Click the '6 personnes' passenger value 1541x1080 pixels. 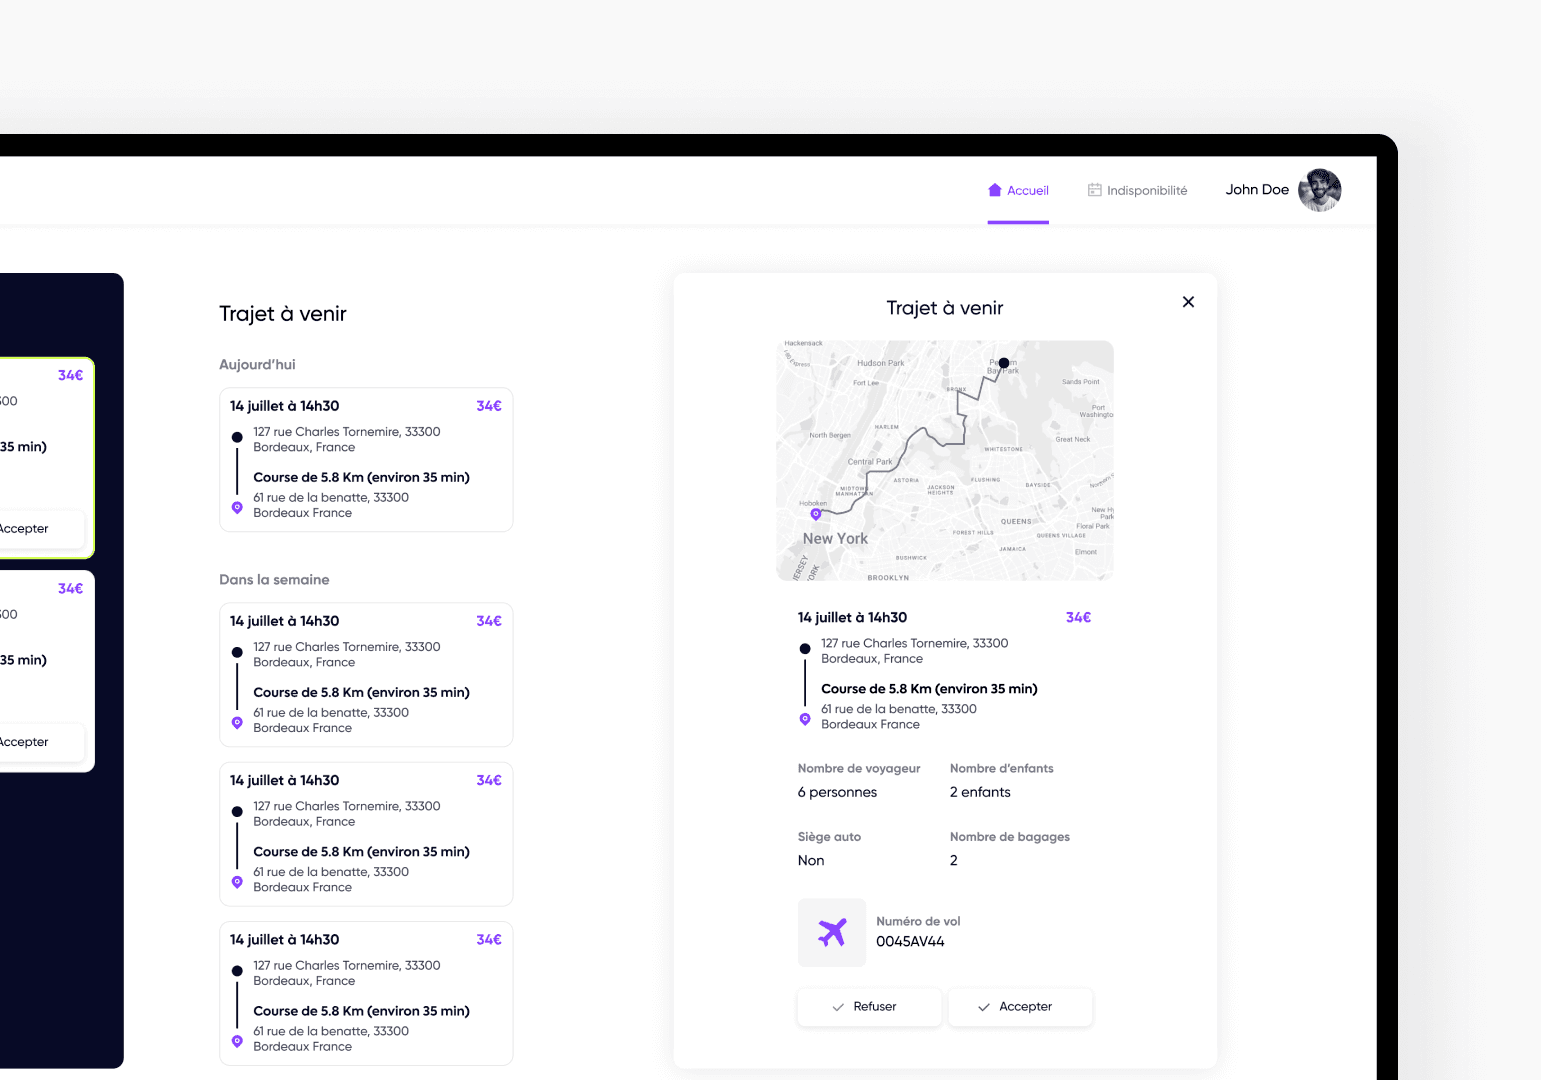tap(837, 792)
